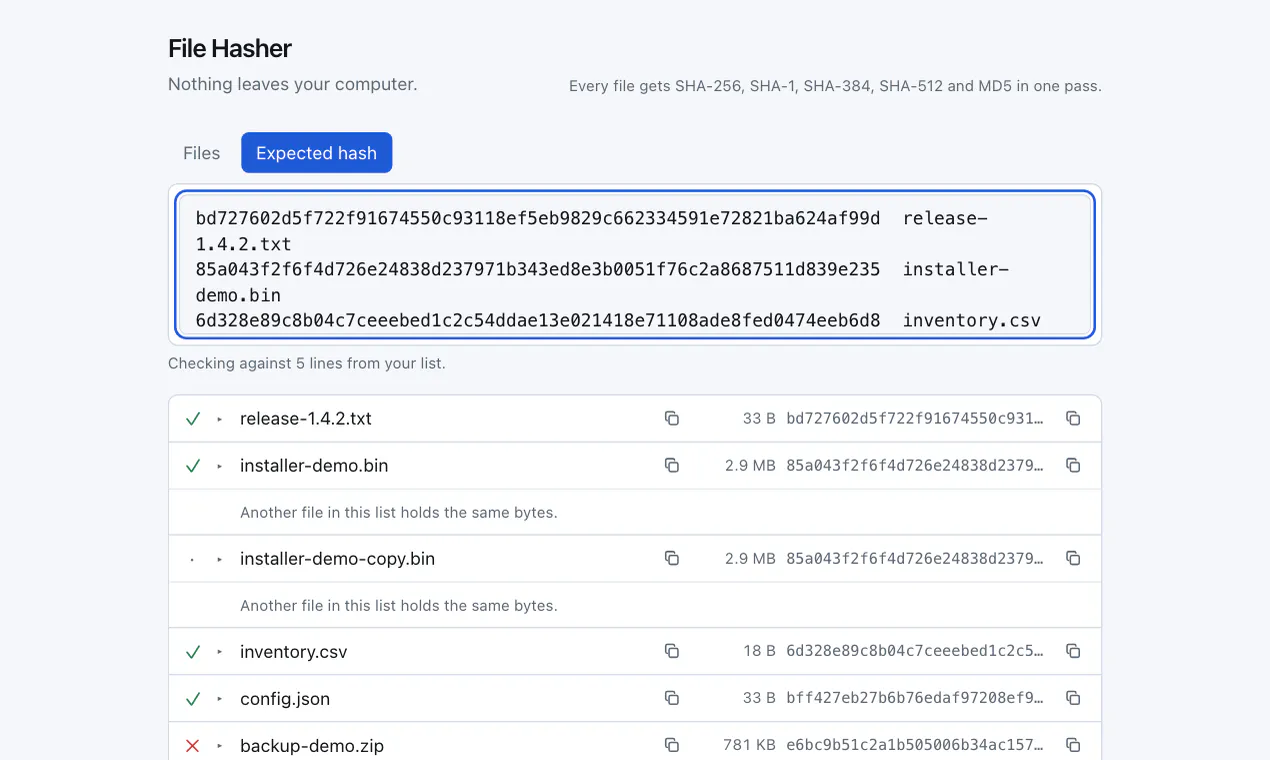The height and width of the screenshot is (760, 1270).
Task: Copy the inventory.csv file name
Action: click(672, 651)
